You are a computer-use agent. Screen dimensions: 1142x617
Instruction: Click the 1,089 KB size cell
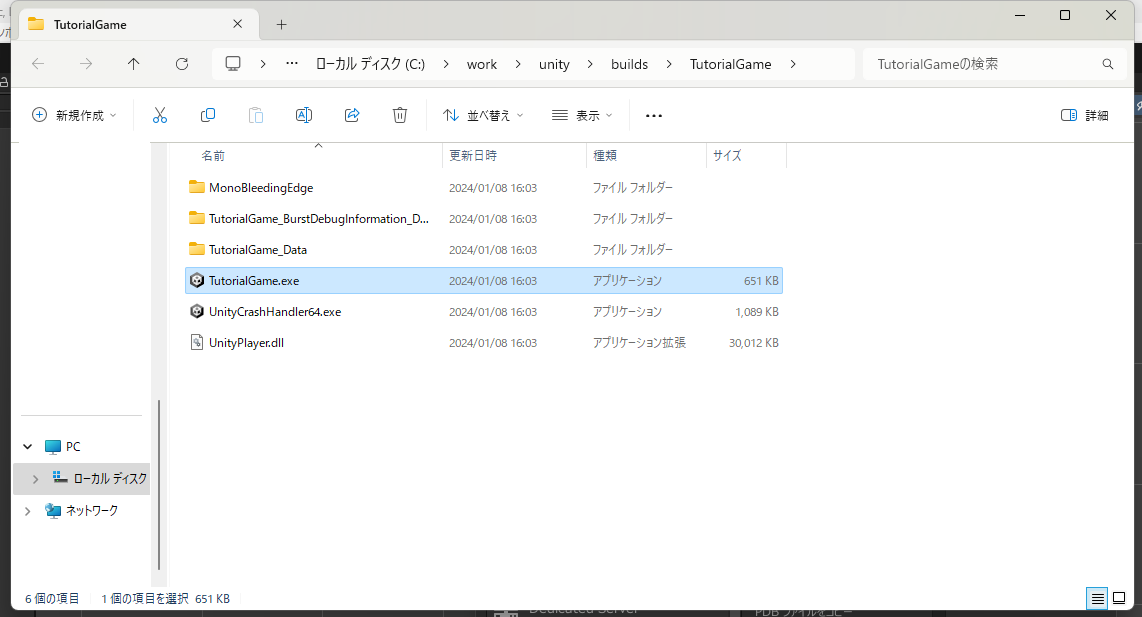coord(757,312)
